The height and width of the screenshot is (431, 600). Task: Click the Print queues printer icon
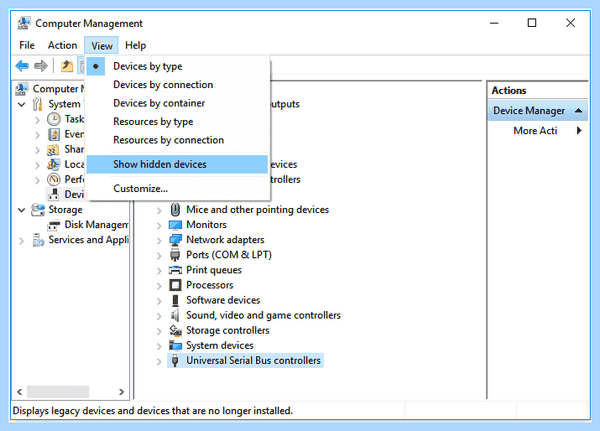tap(175, 270)
